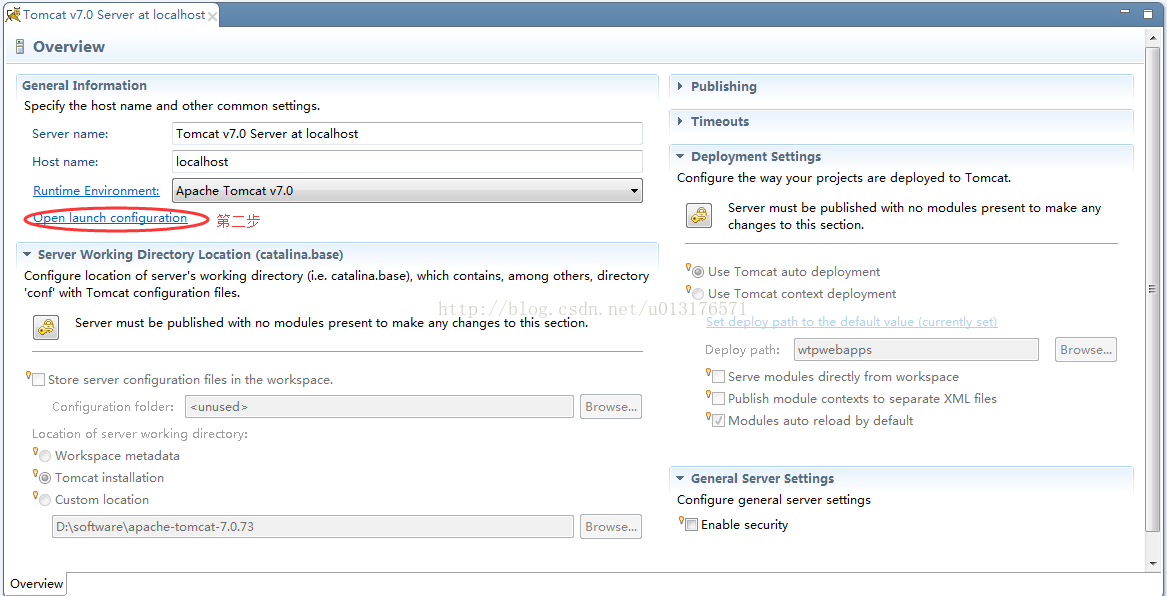Viewport: 1167px width, 596px height.
Task: Open launch configuration link
Action: (110, 218)
